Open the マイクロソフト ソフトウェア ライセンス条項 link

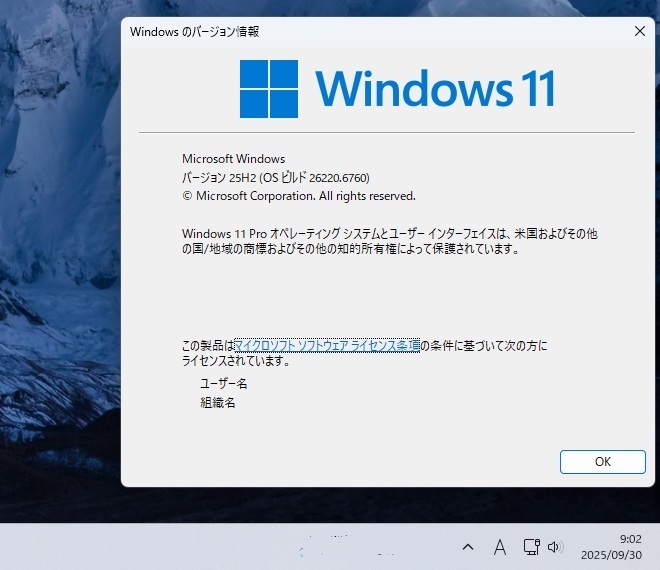(327, 346)
